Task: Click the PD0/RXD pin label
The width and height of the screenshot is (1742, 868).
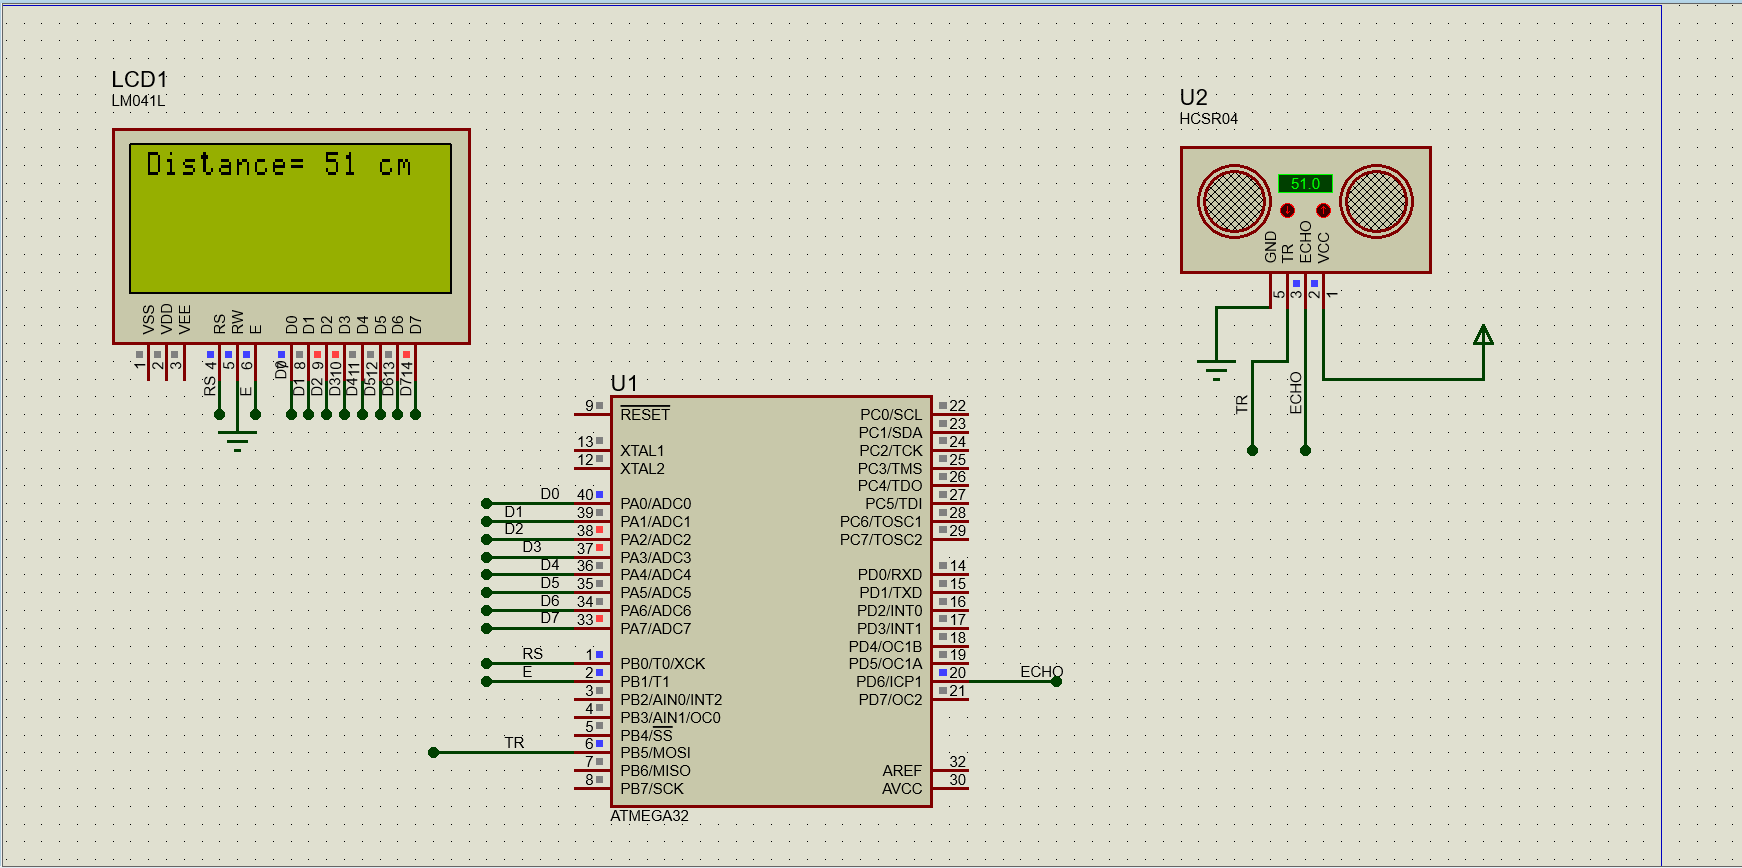Action: tap(890, 575)
